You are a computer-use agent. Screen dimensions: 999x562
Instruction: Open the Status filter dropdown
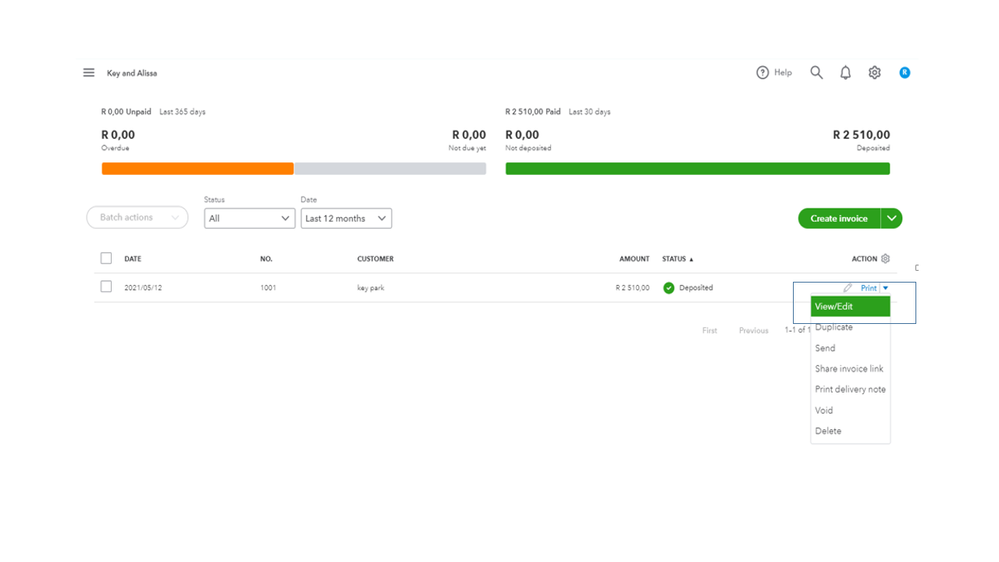click(x=249, y=218)
